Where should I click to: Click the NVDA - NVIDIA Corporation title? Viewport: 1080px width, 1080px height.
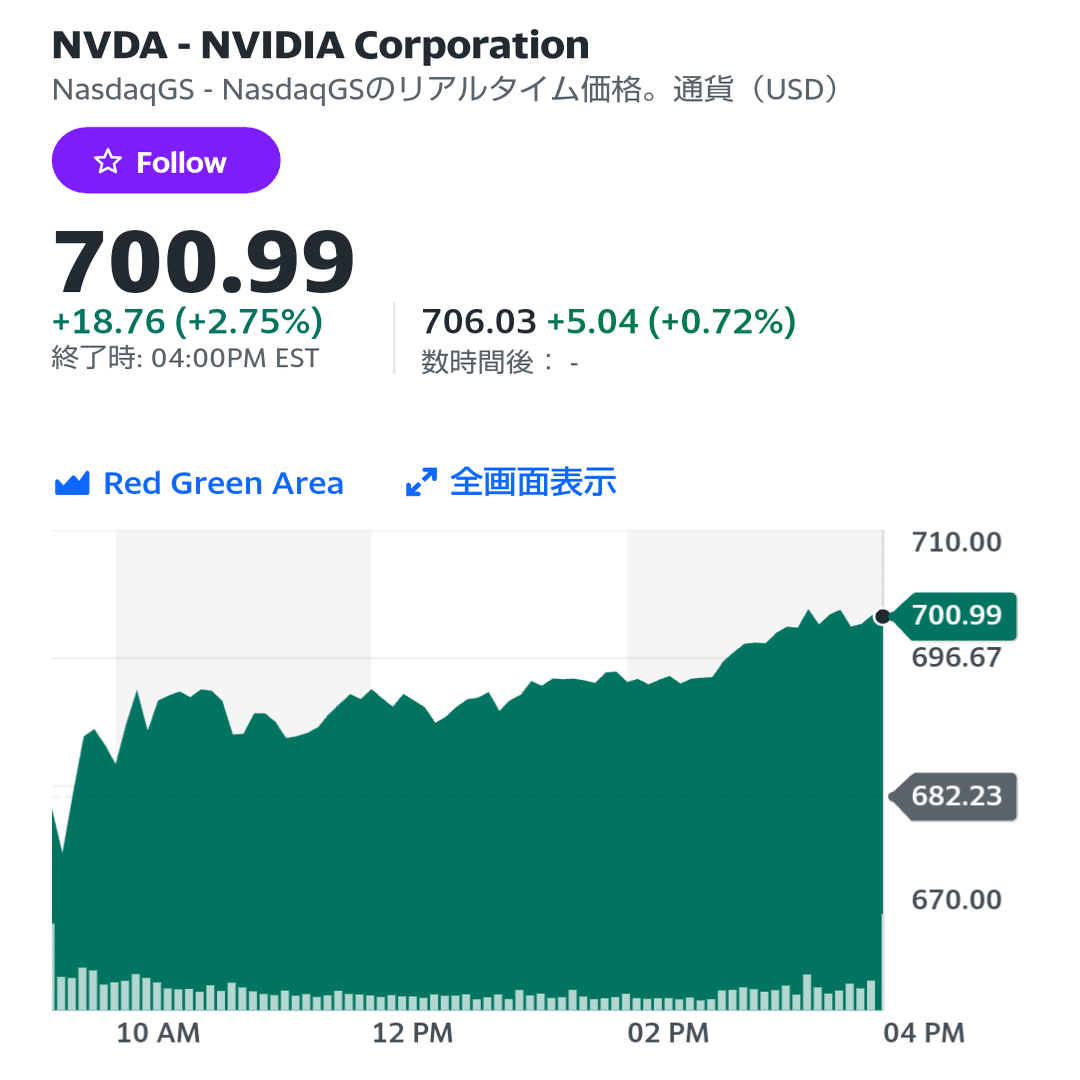click(x=320, y=45)
